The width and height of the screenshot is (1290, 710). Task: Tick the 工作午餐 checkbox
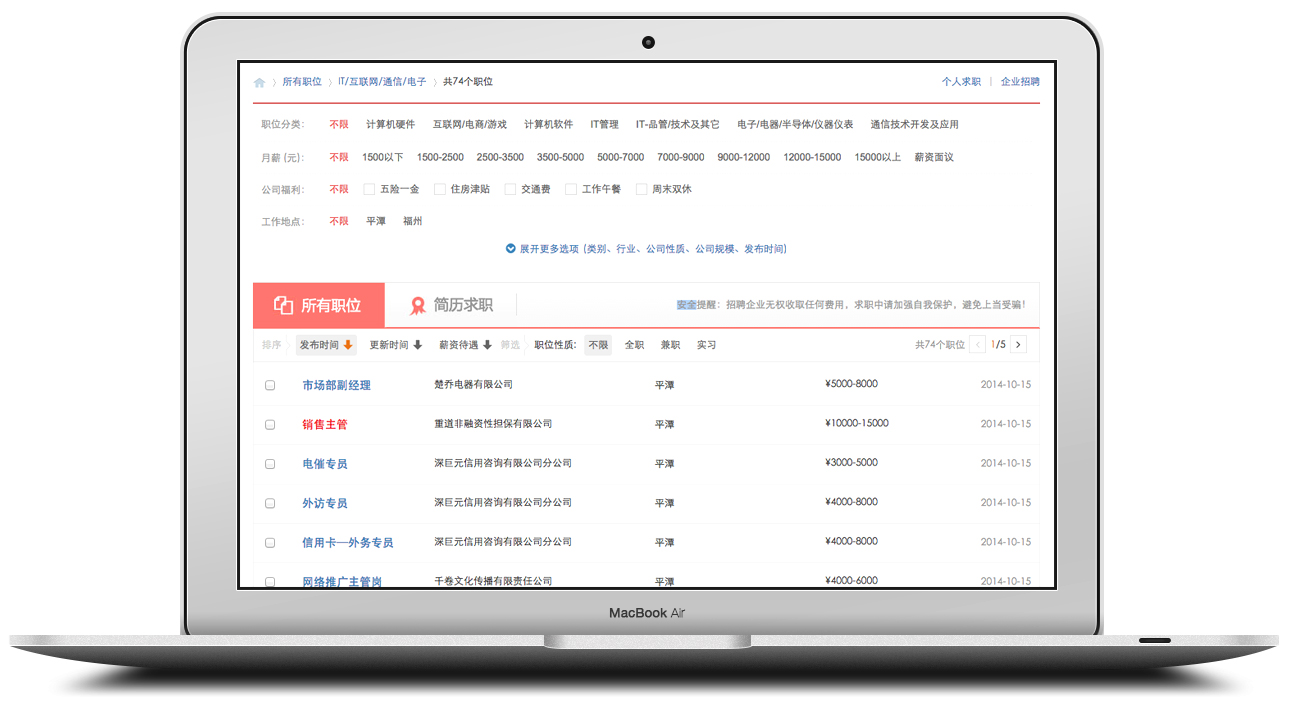pos(571,189)
